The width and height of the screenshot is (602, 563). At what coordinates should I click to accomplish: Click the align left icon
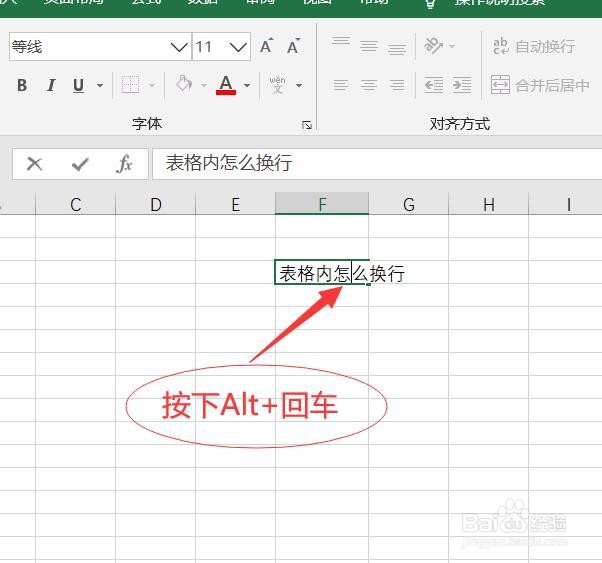pos(341,85)
